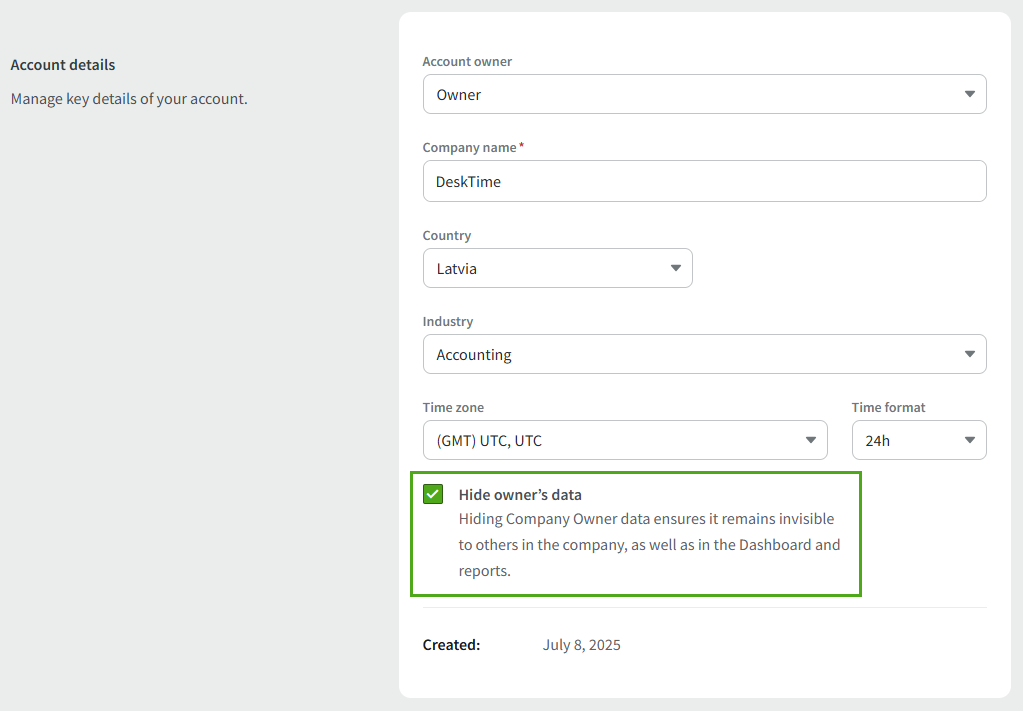Viewport: 1023px width, 711px height.
Task: Click the Country dropdown caret icon
Action: tap(675, 268)
